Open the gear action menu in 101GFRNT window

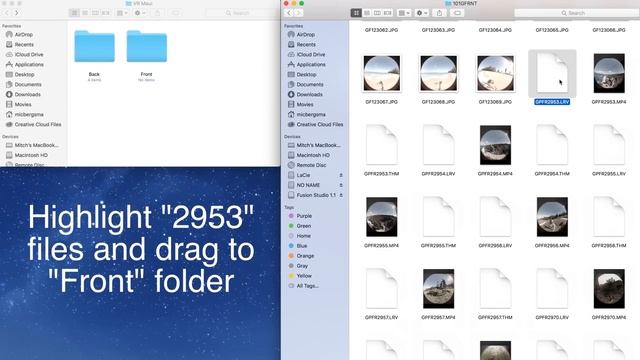[x=422, y=13]
